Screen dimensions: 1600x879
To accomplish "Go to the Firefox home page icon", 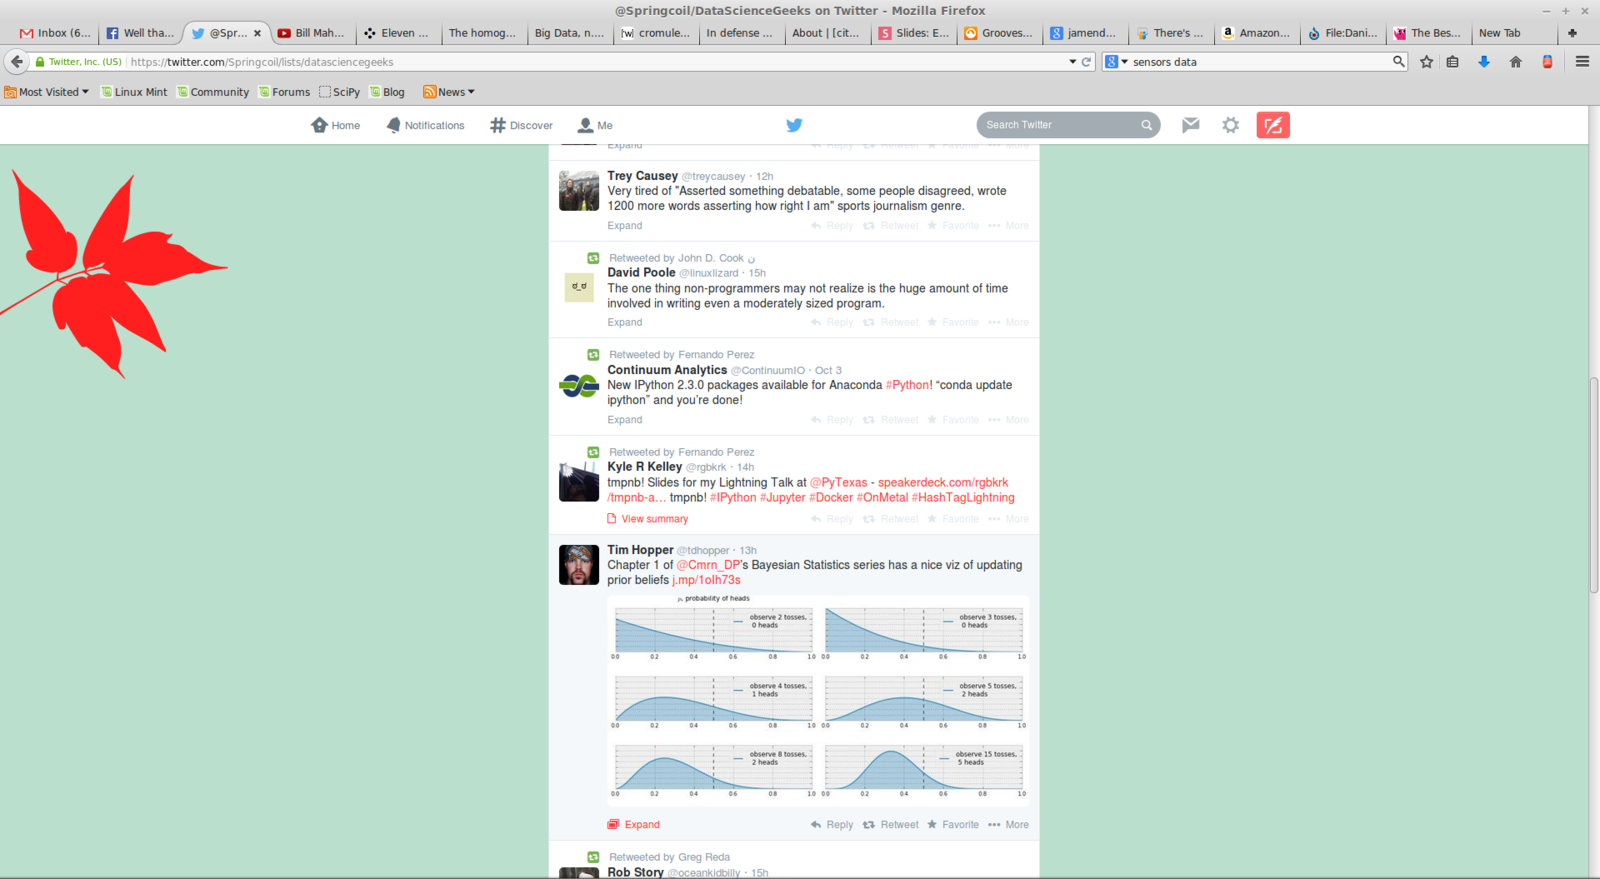I will click(x=1516, y=62).
